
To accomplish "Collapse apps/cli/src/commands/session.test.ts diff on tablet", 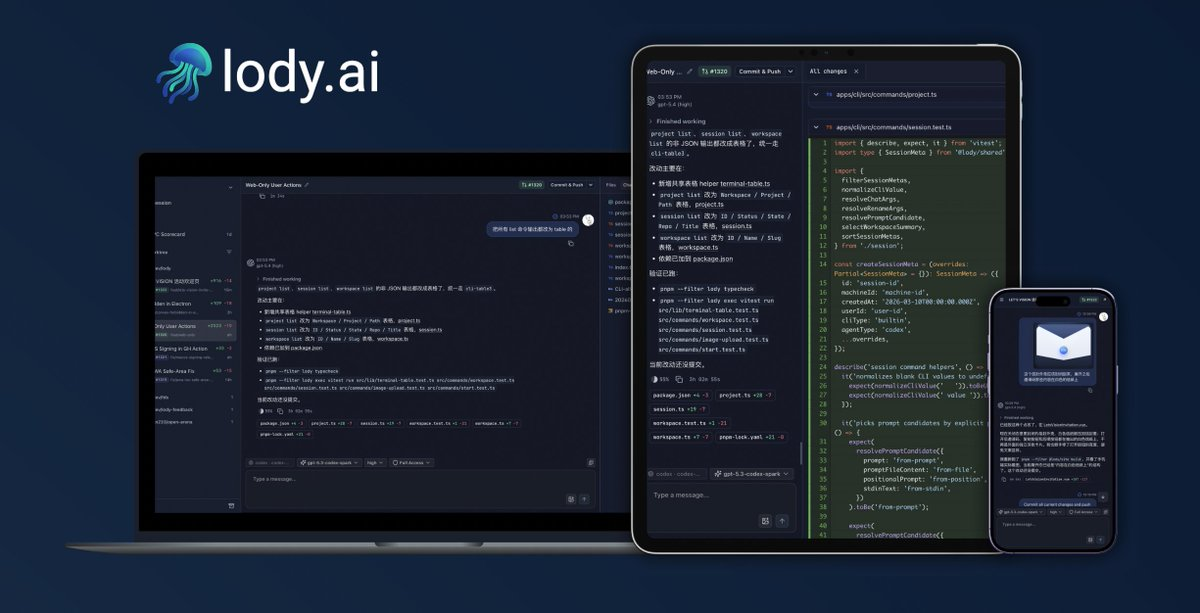I will coord(816,127).
